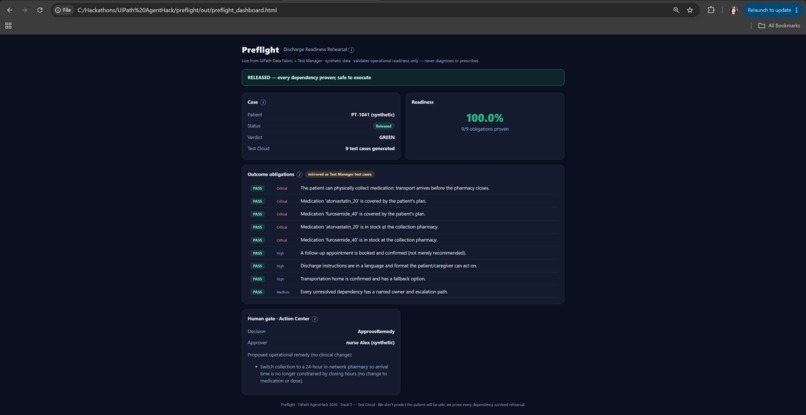Open the All Bookmarks folder
This screenshot has height=415, width=806.
click(x=779, y=26)
